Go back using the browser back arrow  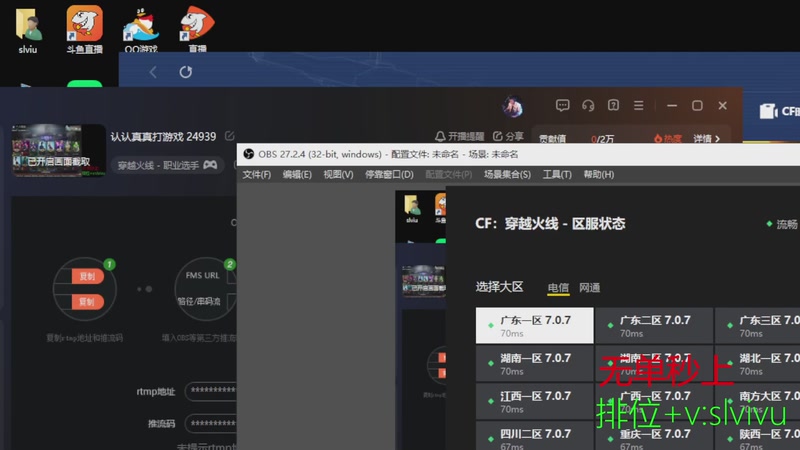point(153,72)
